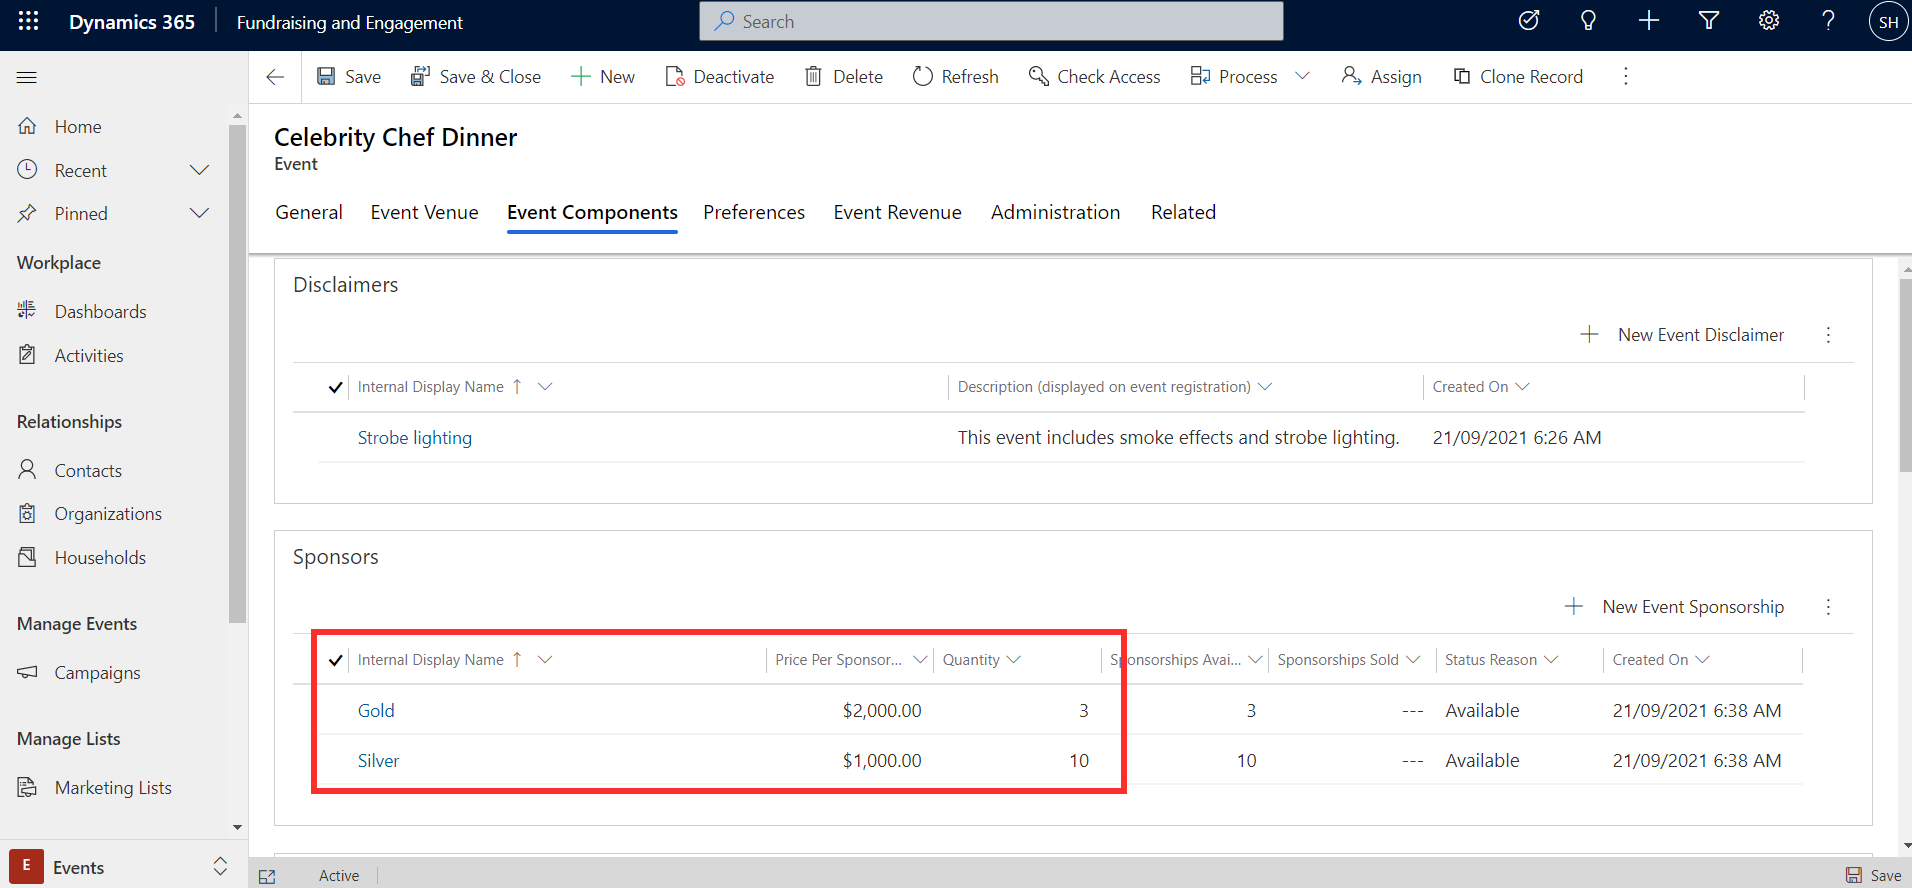Click New Event Disclaimer button
The width and height of the screenshot is (1912, 888).
(1682, 335)
